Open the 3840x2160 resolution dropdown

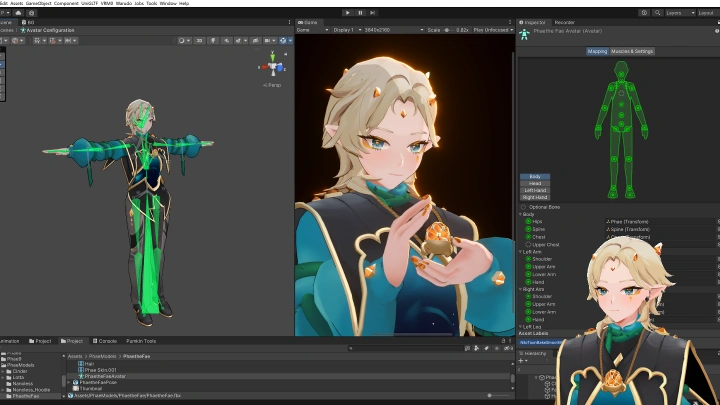[394, 30]
